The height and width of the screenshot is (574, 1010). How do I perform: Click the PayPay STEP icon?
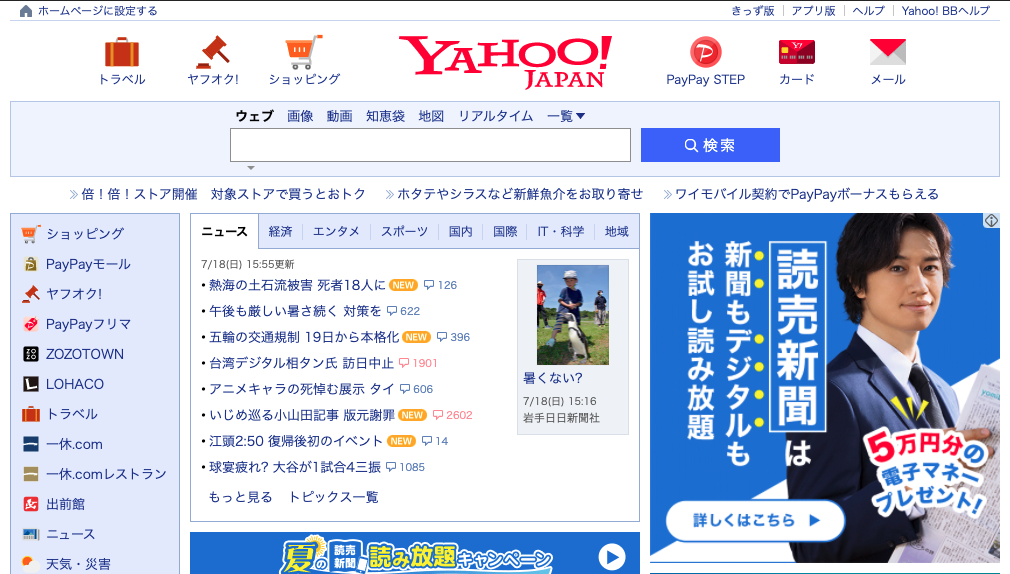pos(705,52)
